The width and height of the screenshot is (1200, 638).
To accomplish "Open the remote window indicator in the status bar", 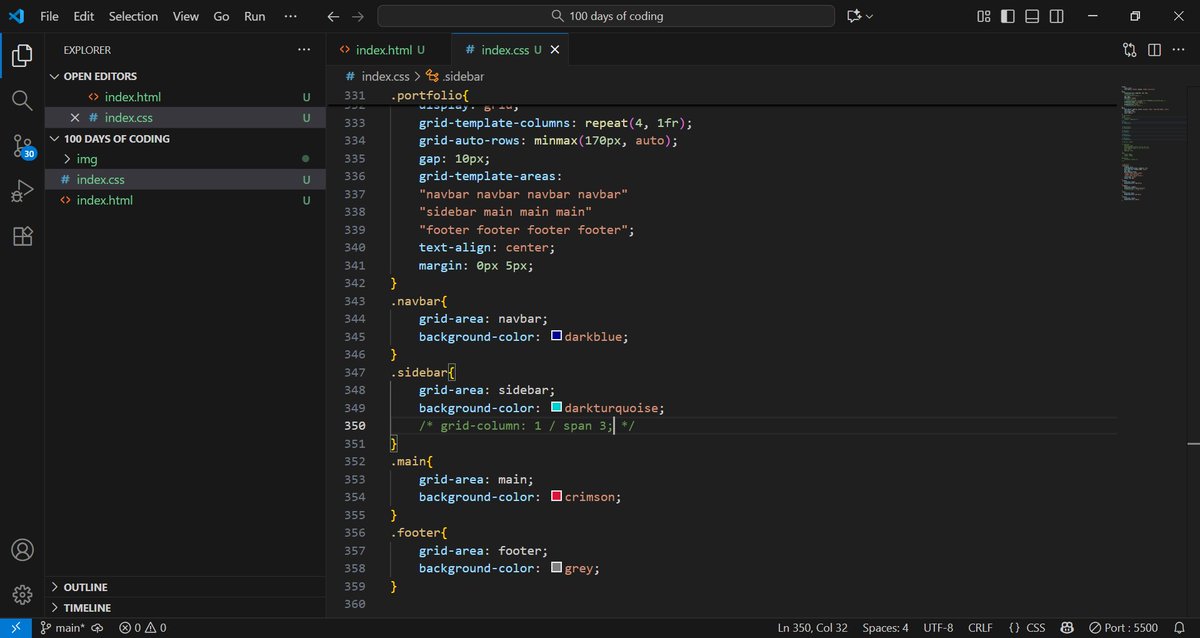I will click(15, 628).
